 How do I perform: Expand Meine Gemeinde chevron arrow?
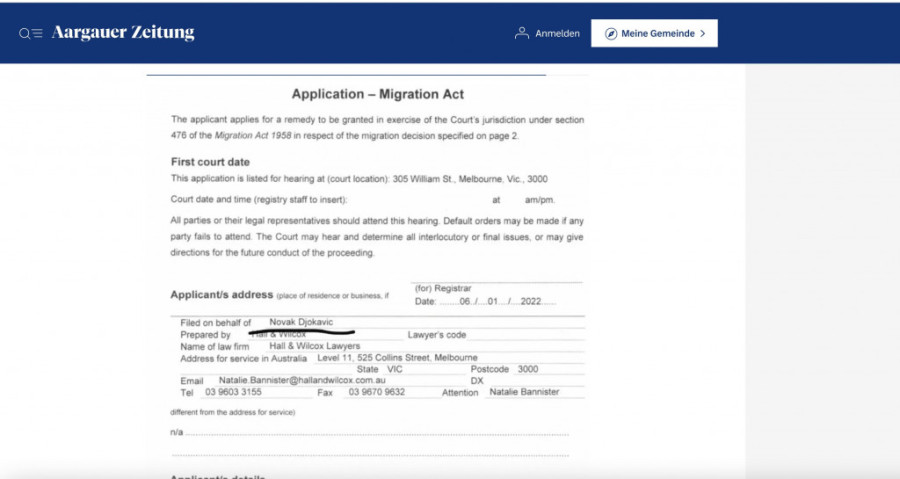[x=703, y=33]
